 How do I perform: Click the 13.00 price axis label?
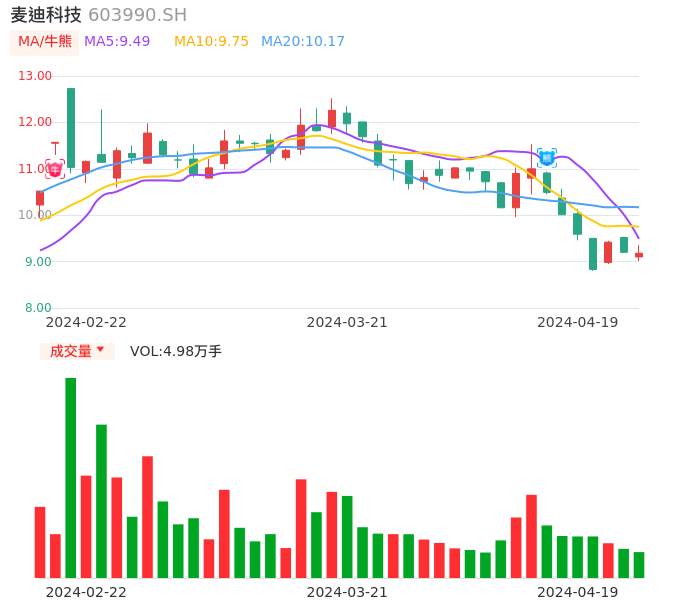[x=35, y=76]
